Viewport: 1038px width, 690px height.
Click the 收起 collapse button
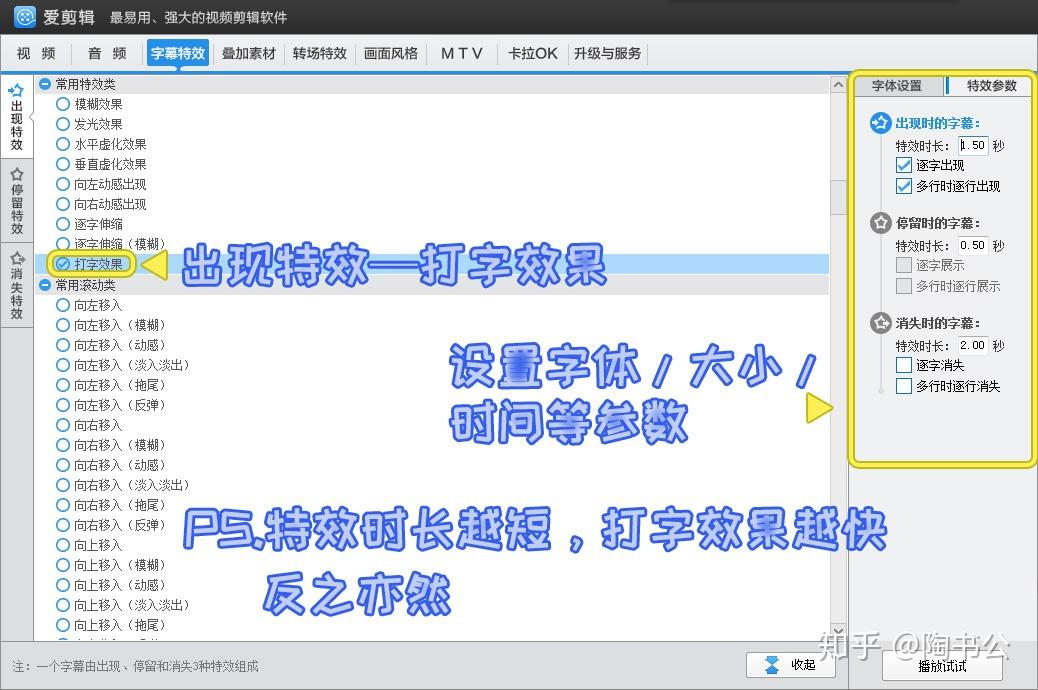click(x=790, y=665)
